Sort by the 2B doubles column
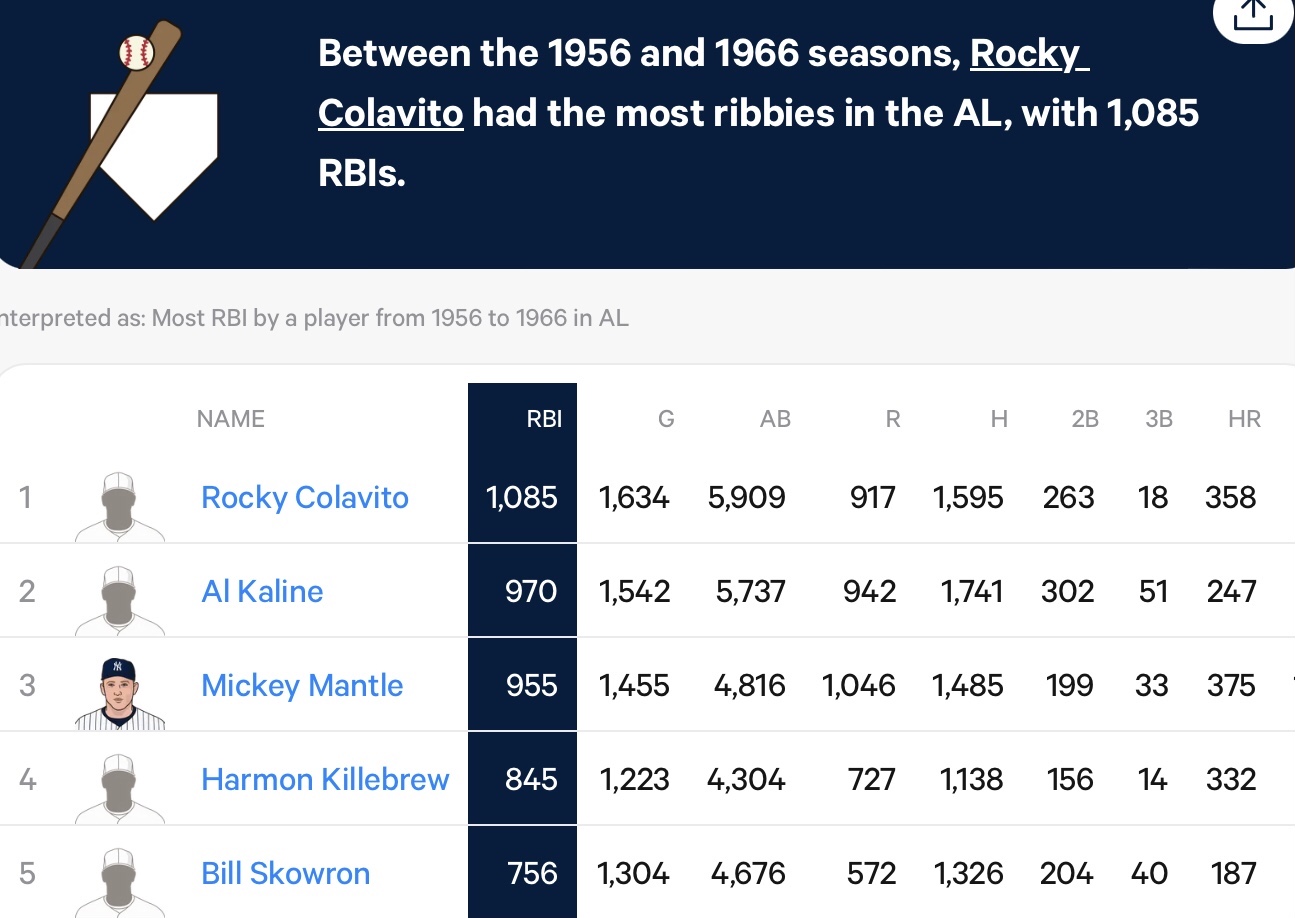1295x918 pixels. [1085, 419]
